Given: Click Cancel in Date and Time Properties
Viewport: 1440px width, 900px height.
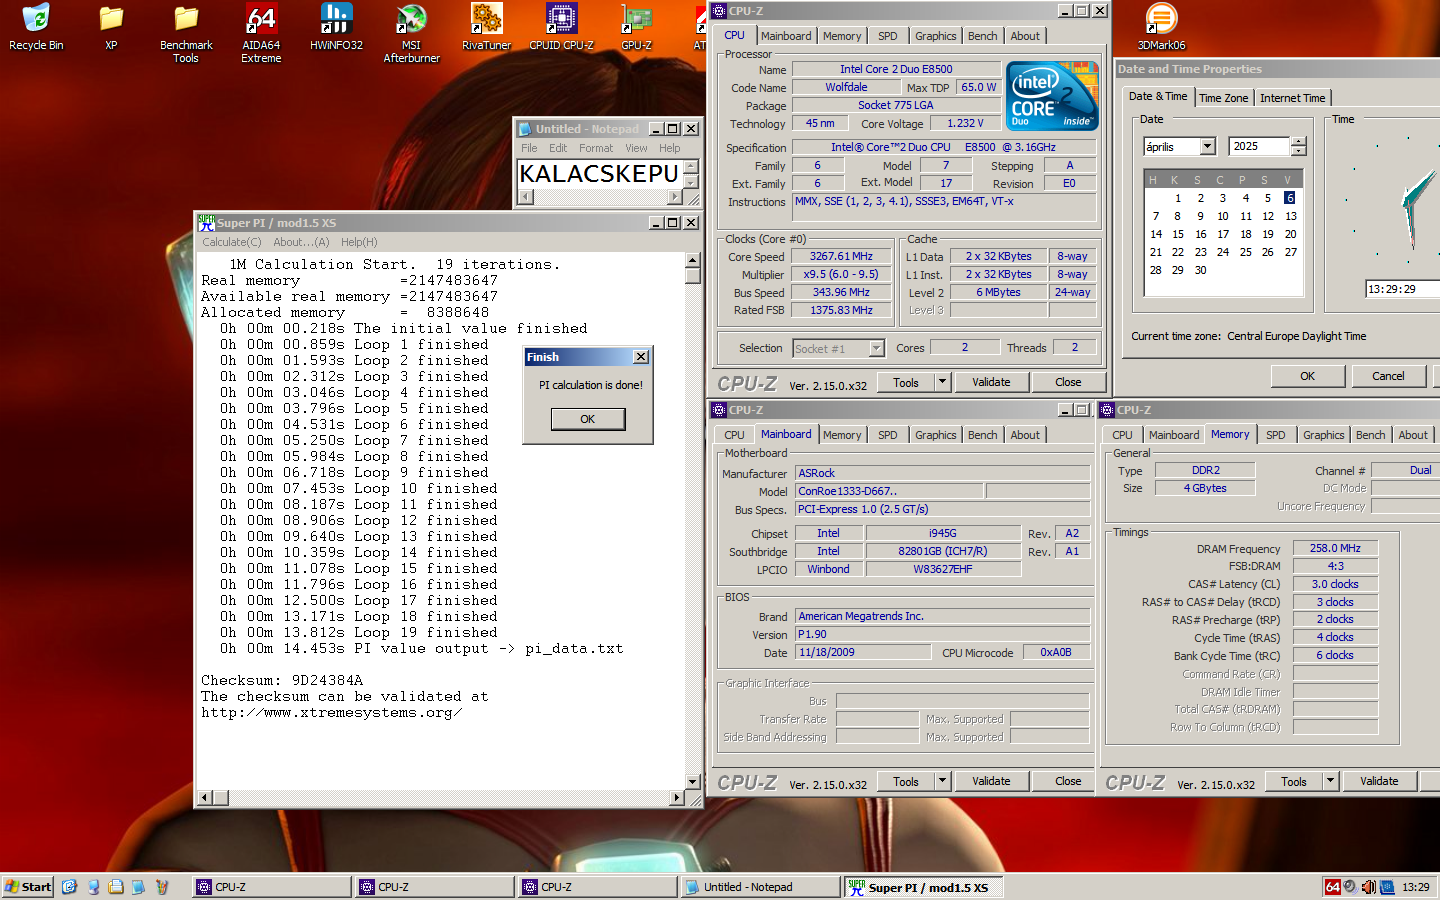Looking at the screenshot, I should point(1388,376).
